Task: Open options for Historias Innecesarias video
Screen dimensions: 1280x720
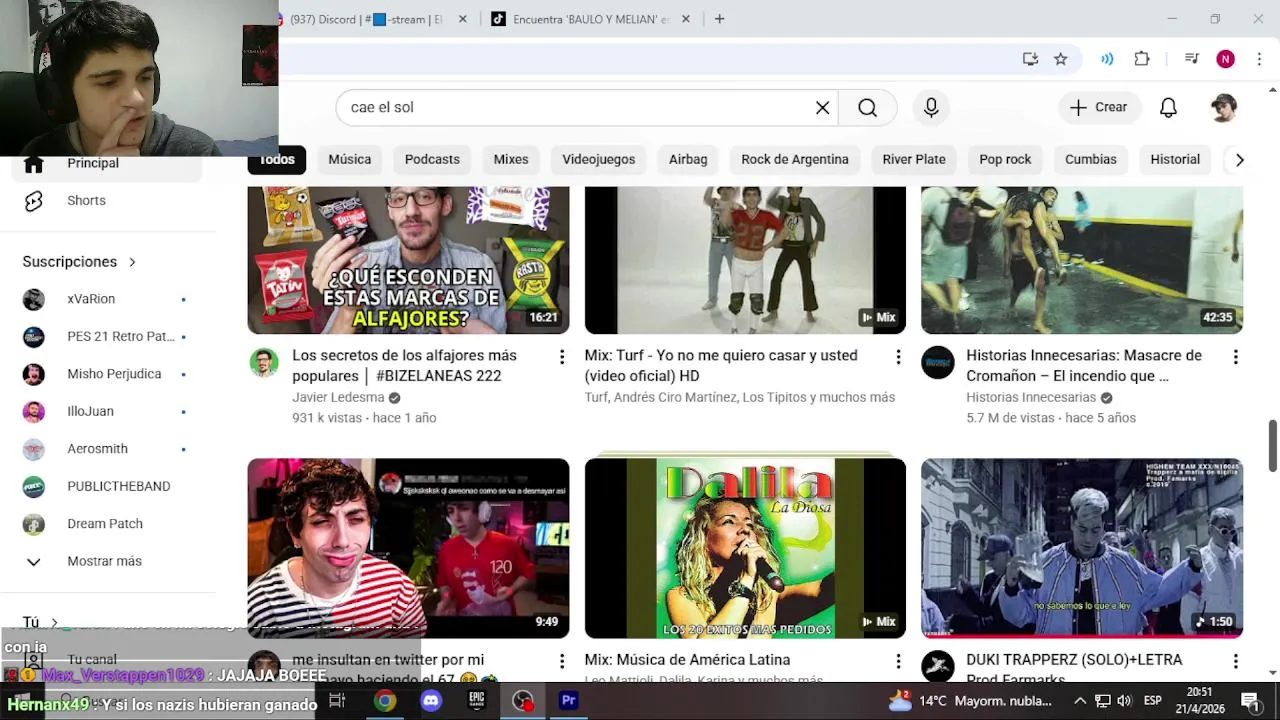Action: 1235,357
